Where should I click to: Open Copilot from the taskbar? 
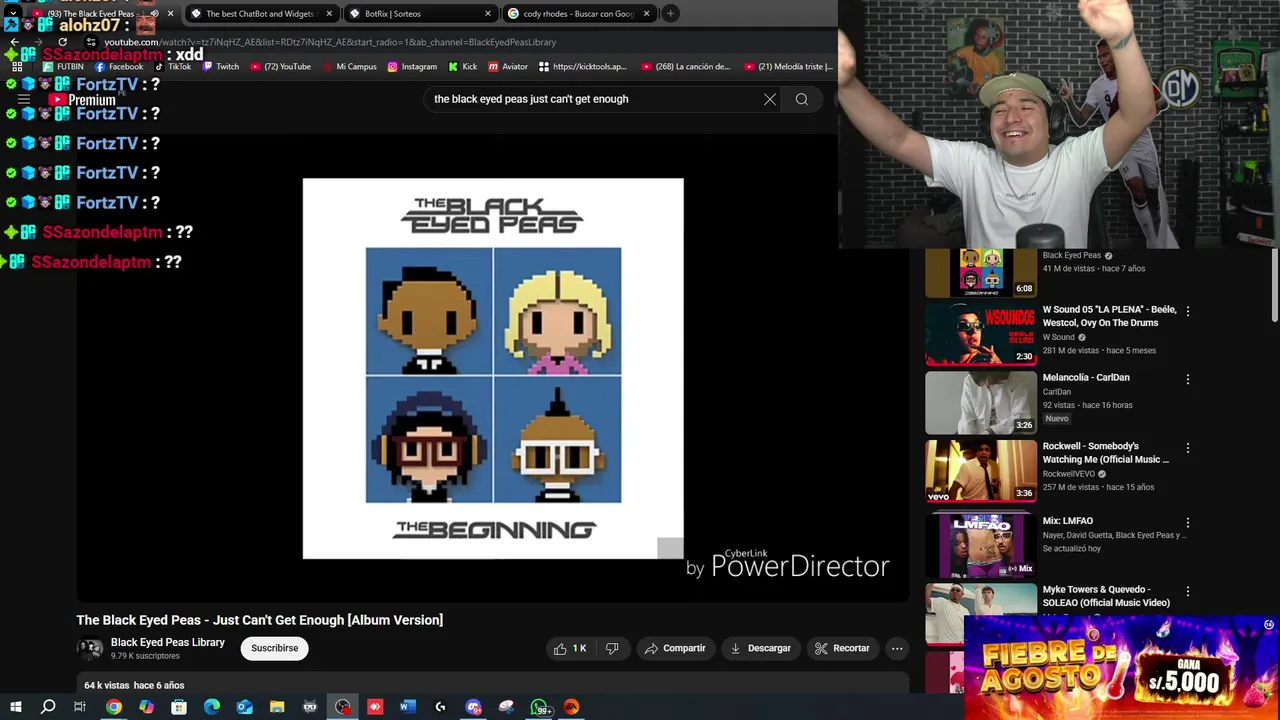click(x=147, y=707)
